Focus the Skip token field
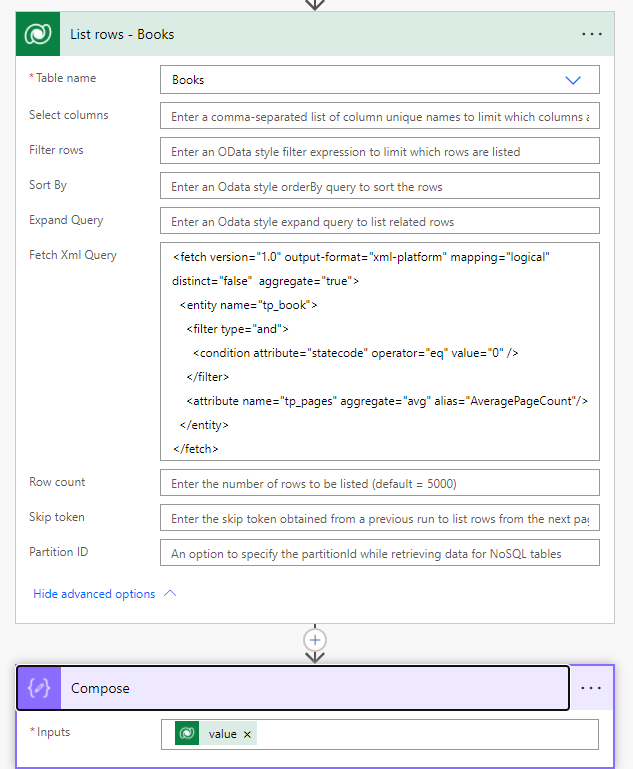Viewport: 633px width, 769px height. point(379,518)
